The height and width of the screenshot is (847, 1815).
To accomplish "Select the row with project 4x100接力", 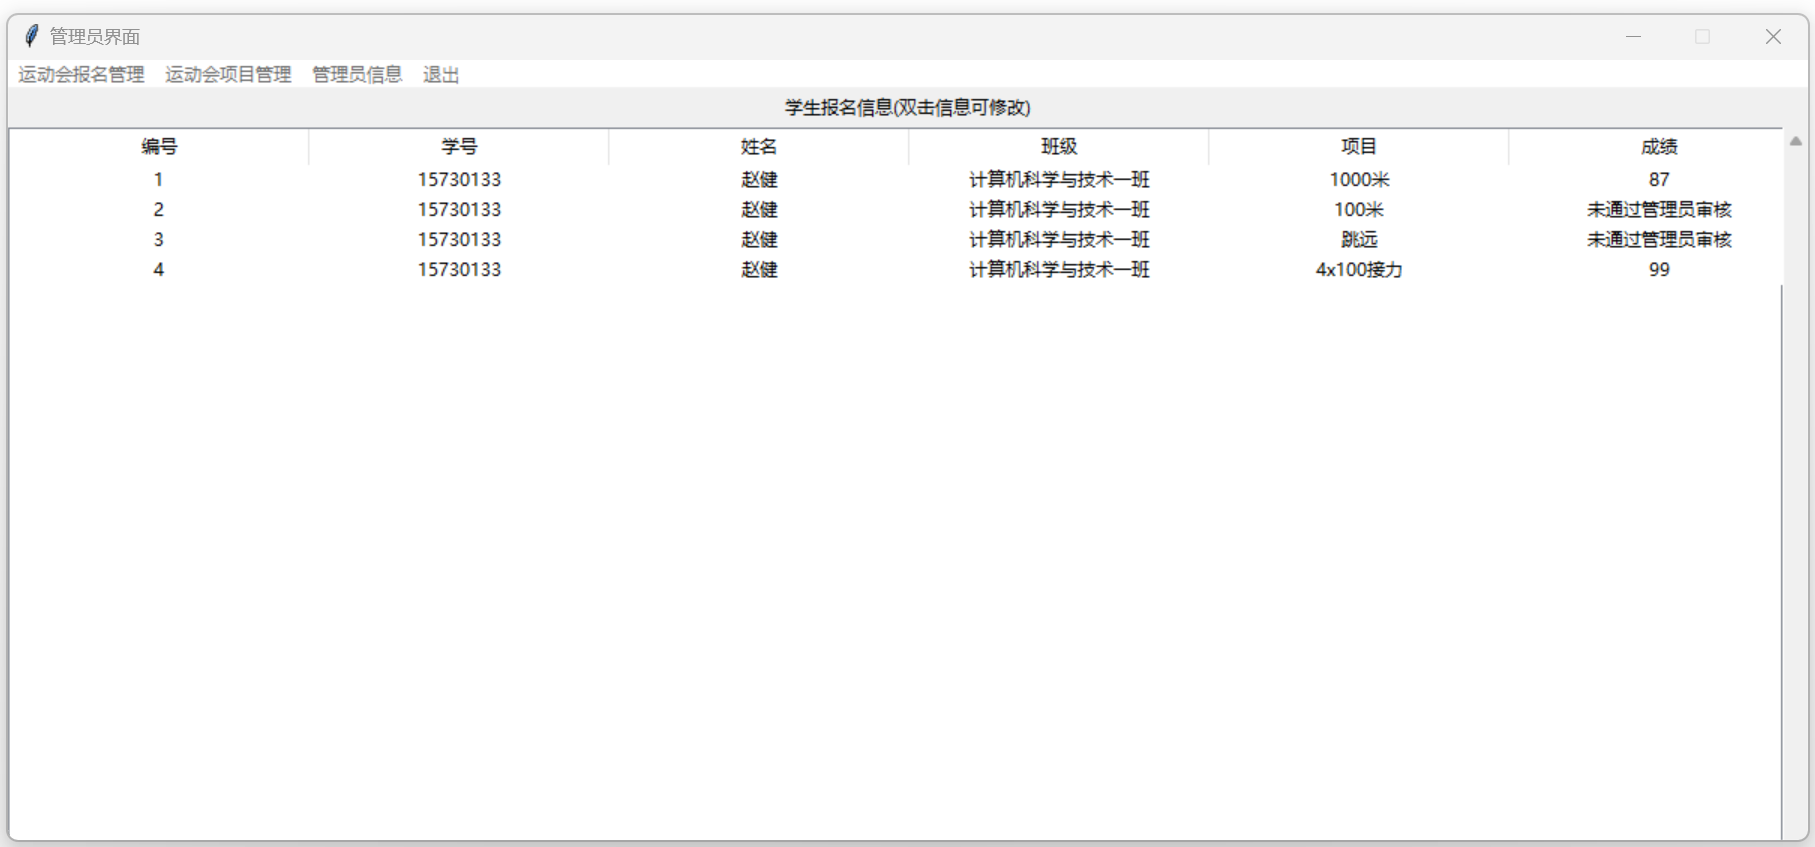I will tap(896, 270).
